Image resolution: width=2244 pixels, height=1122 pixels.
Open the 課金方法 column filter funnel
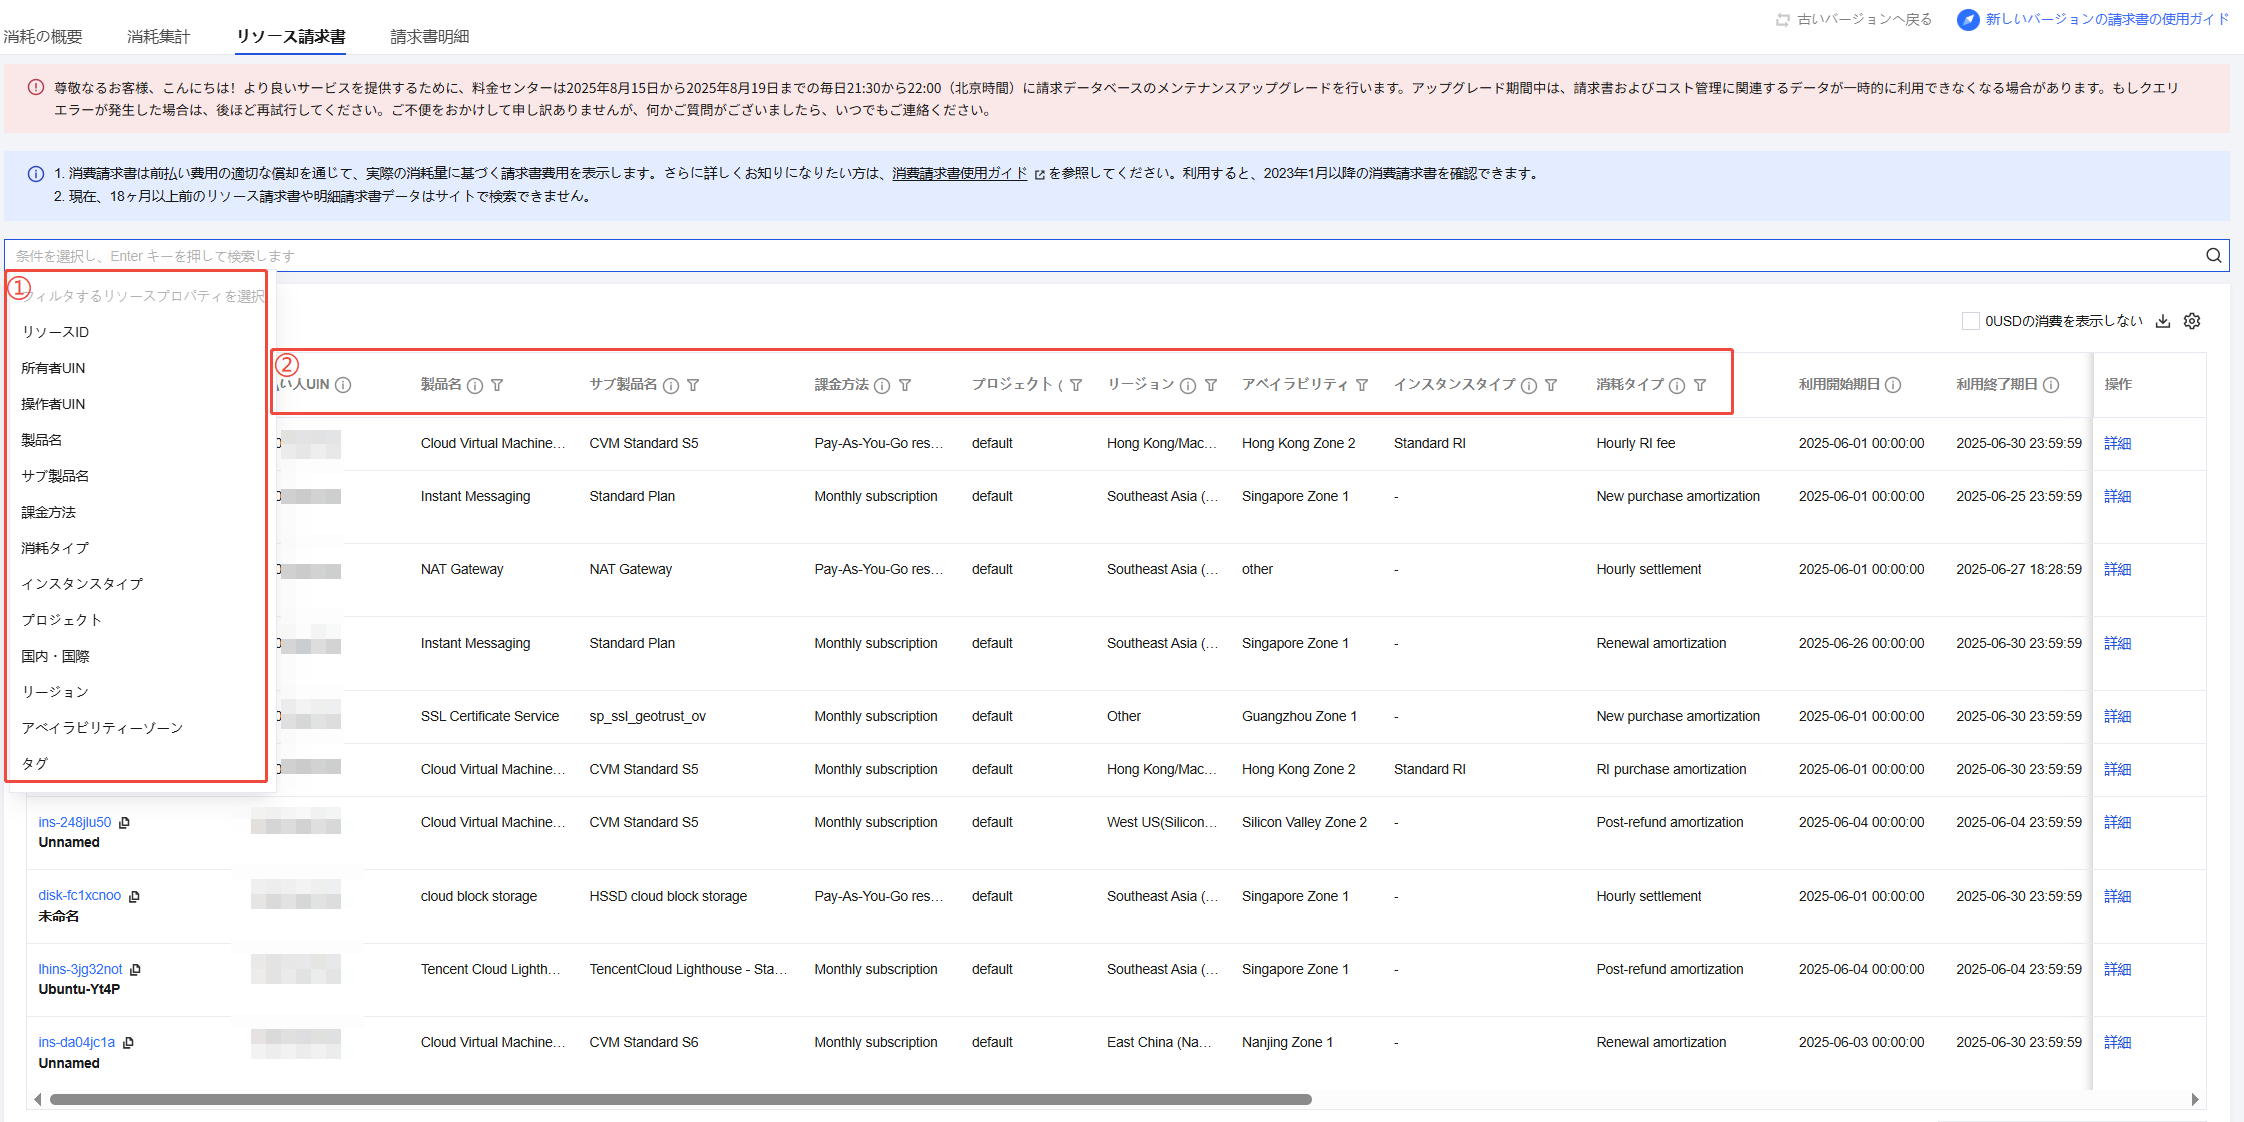(x=905, y=385)
